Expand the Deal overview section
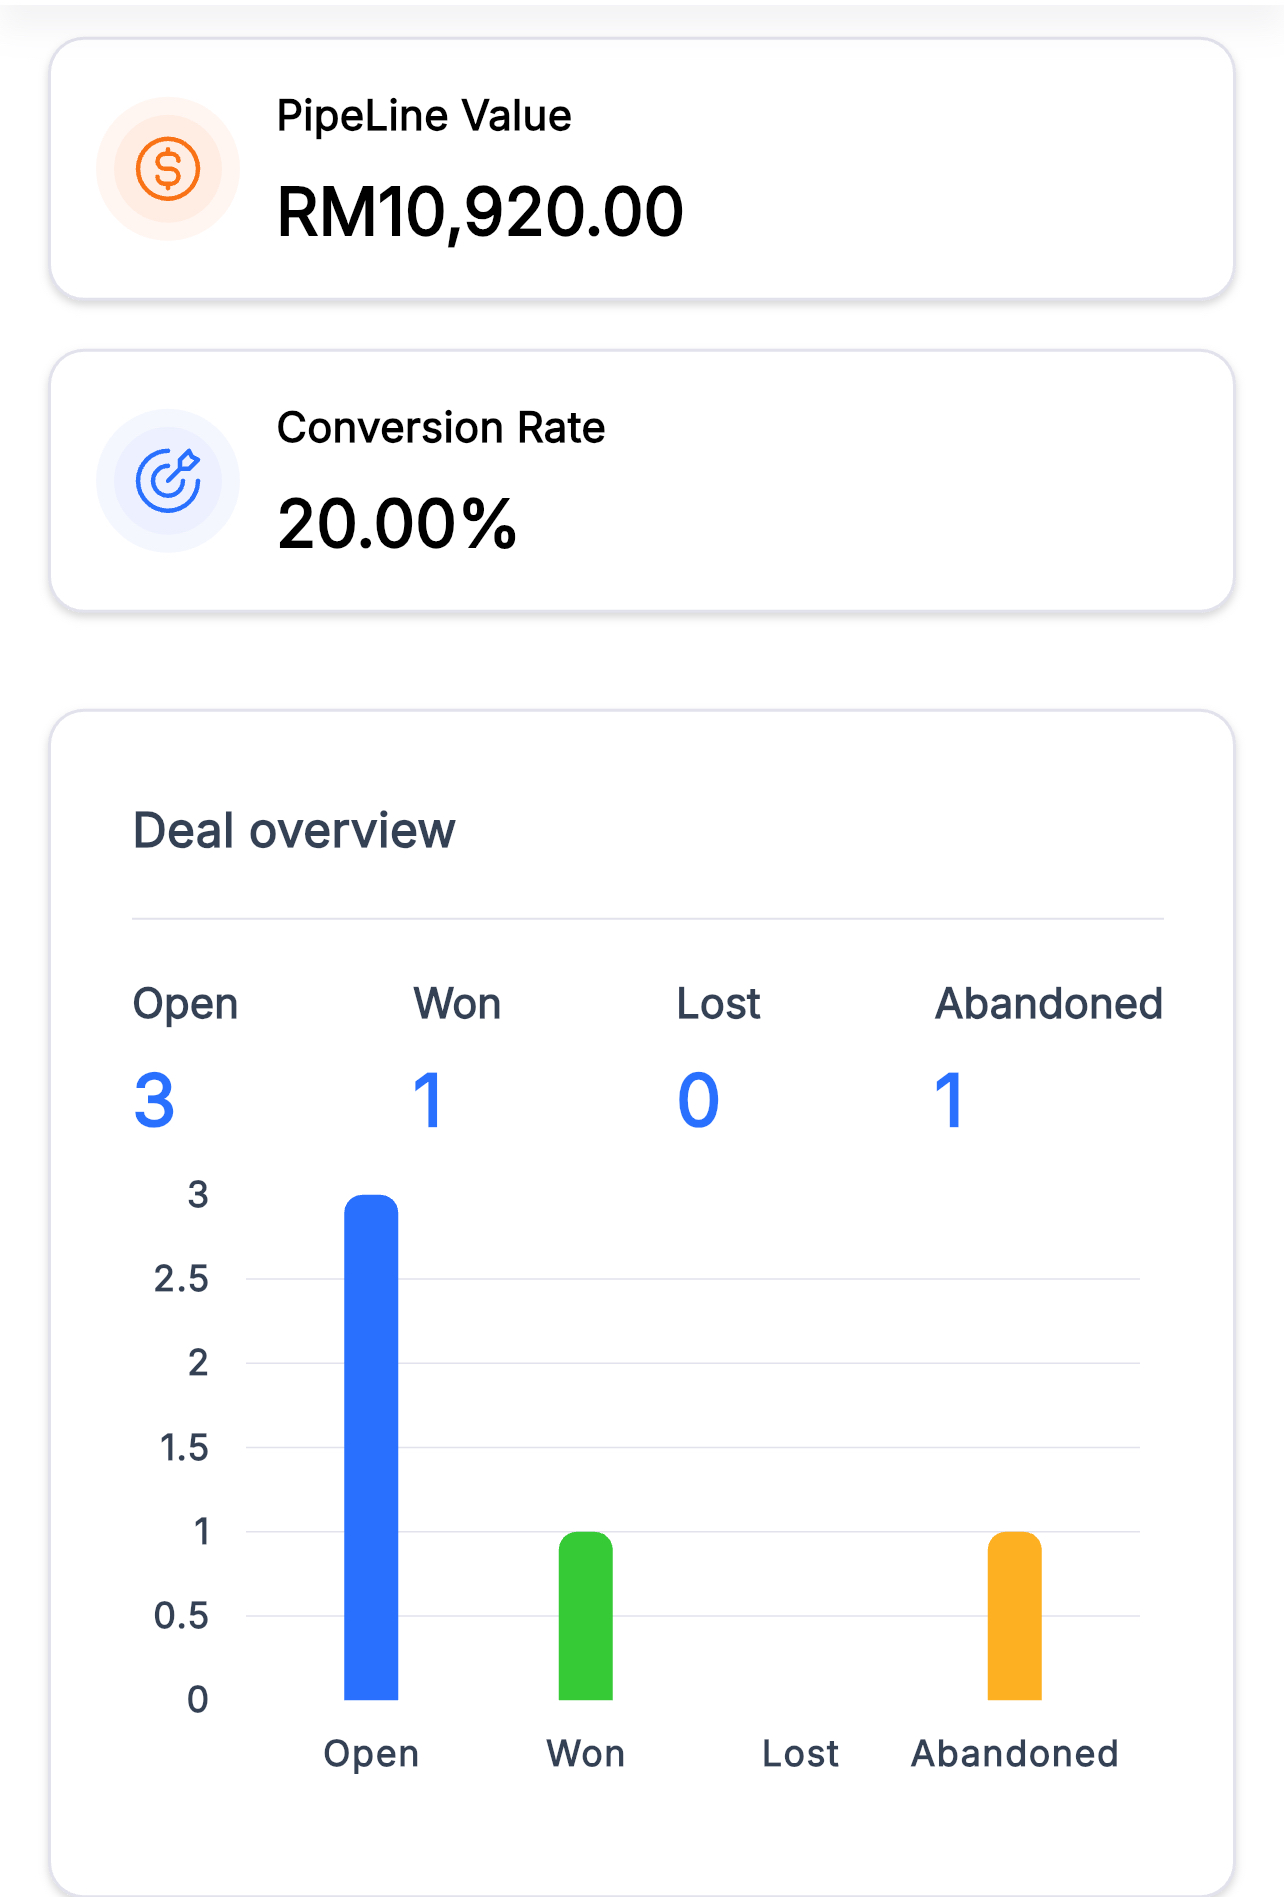This screenshot has width=1284, height=1897. [x=294, y=829]
